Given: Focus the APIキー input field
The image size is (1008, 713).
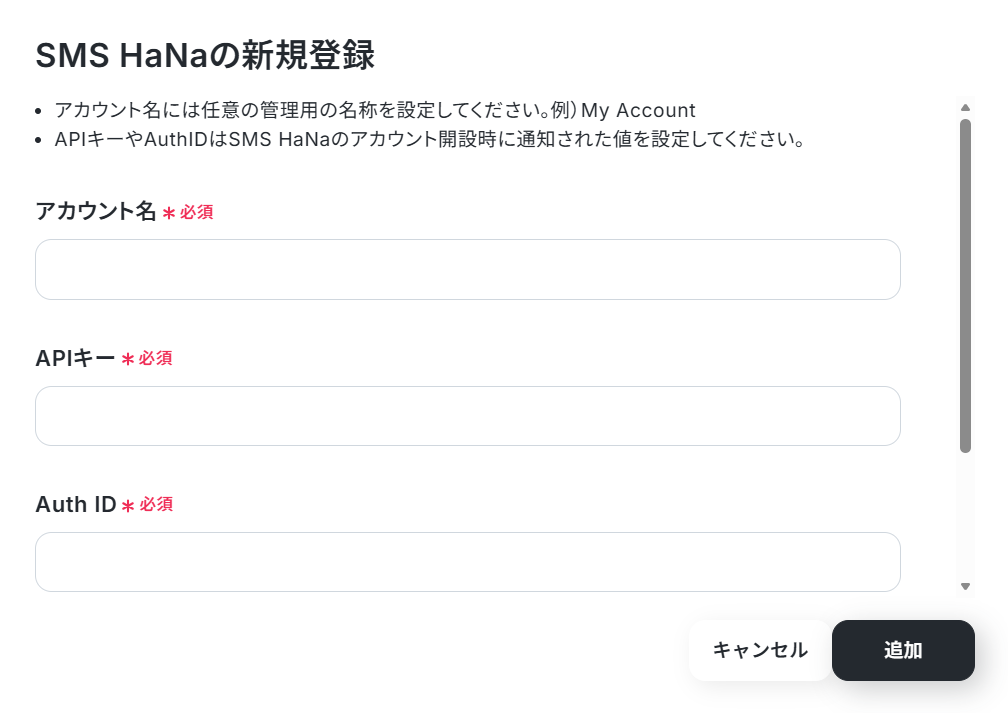Looking at the screenshot, I should click(467, 416).
